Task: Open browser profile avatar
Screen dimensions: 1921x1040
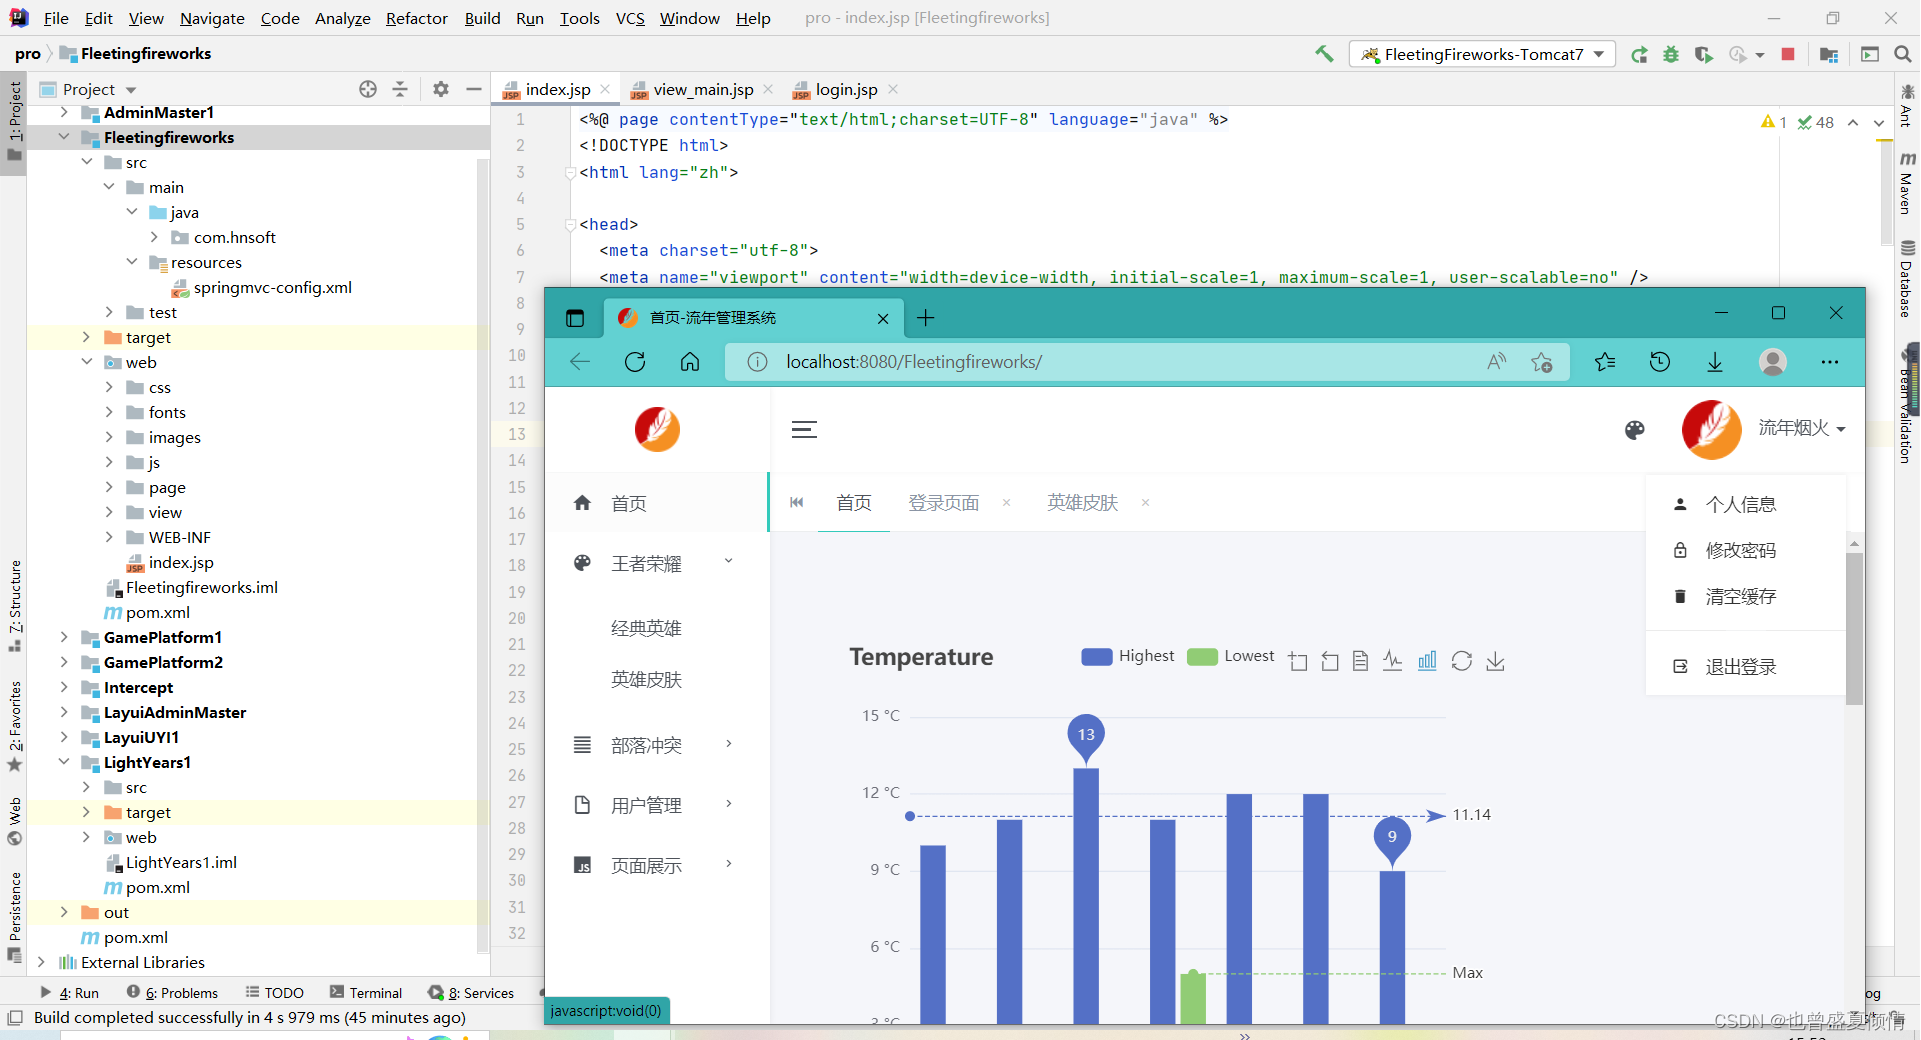Action: click(x=1773, y=362)
